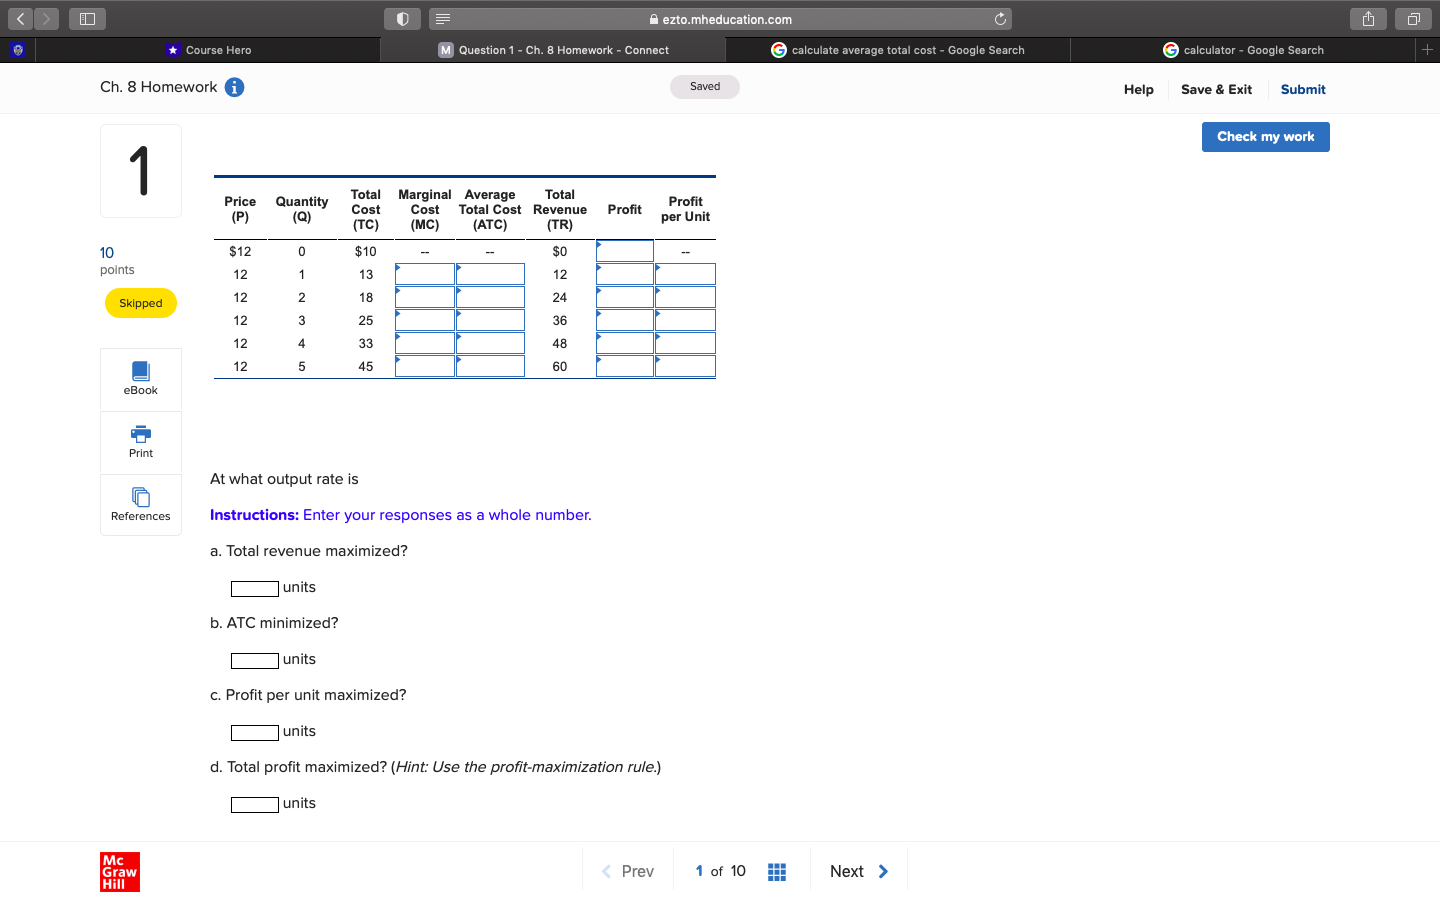Open the question navigator grid

(777, 871)
